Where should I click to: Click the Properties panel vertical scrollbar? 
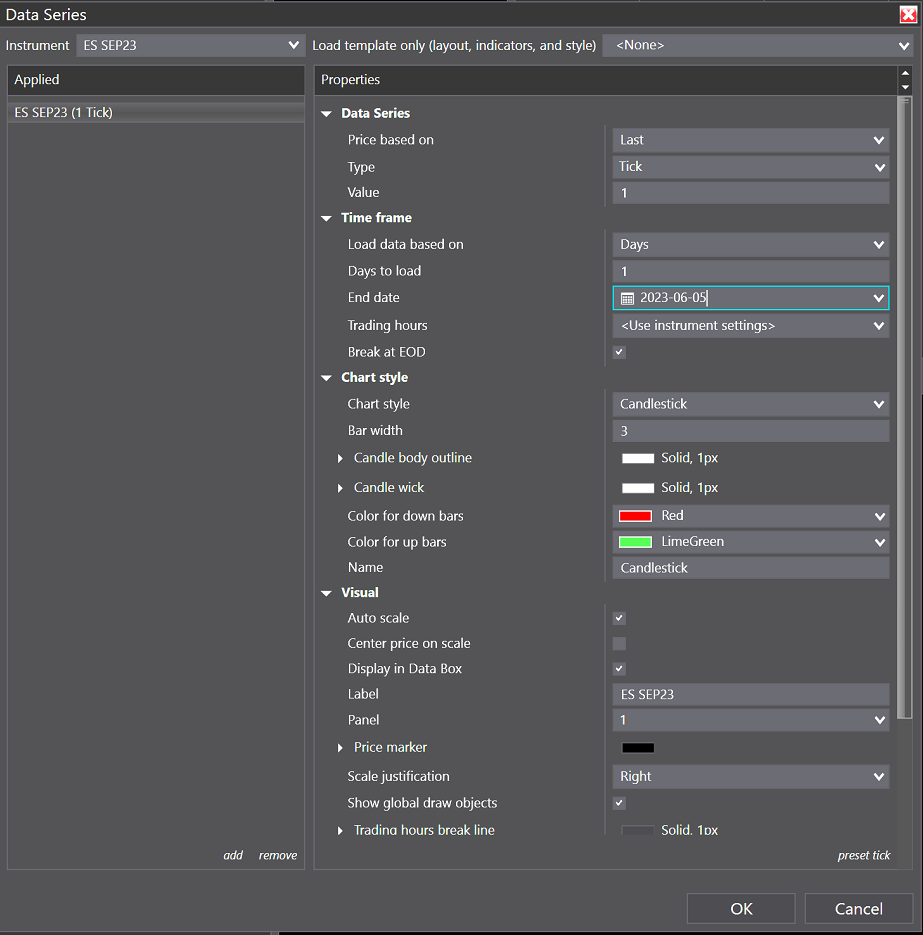tap(905, 408)
